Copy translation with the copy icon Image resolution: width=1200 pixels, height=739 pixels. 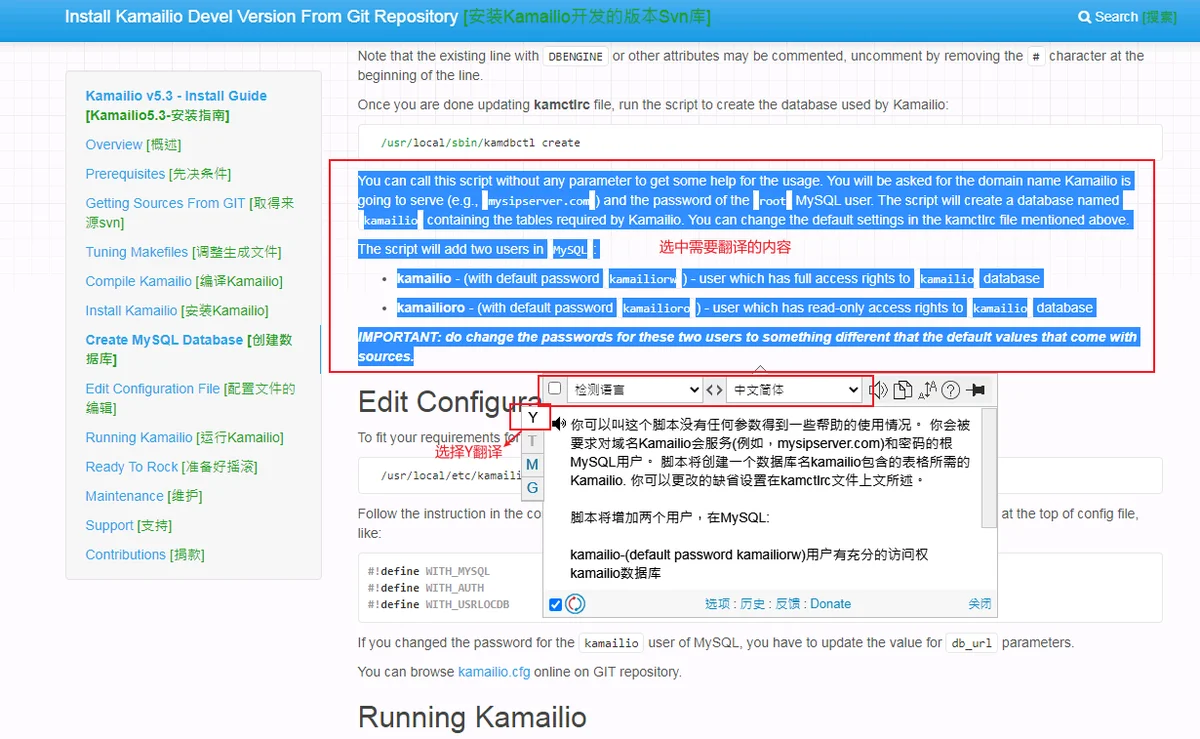click(x=903, y=390)
